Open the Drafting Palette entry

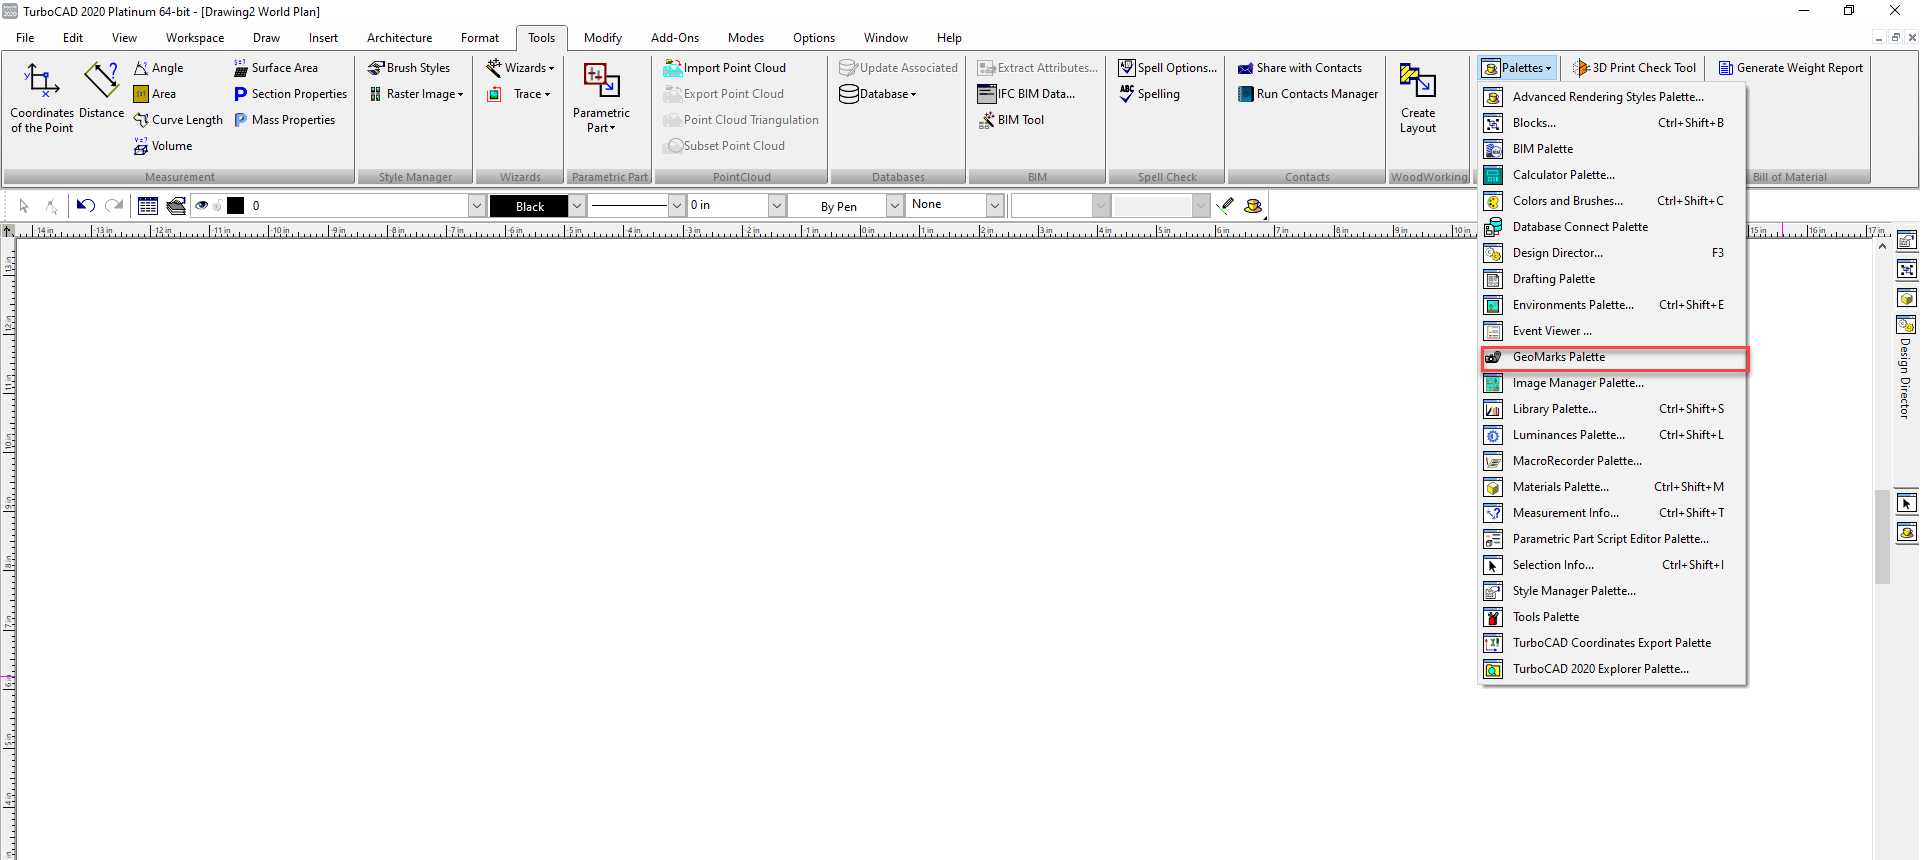pos(1614,279)
